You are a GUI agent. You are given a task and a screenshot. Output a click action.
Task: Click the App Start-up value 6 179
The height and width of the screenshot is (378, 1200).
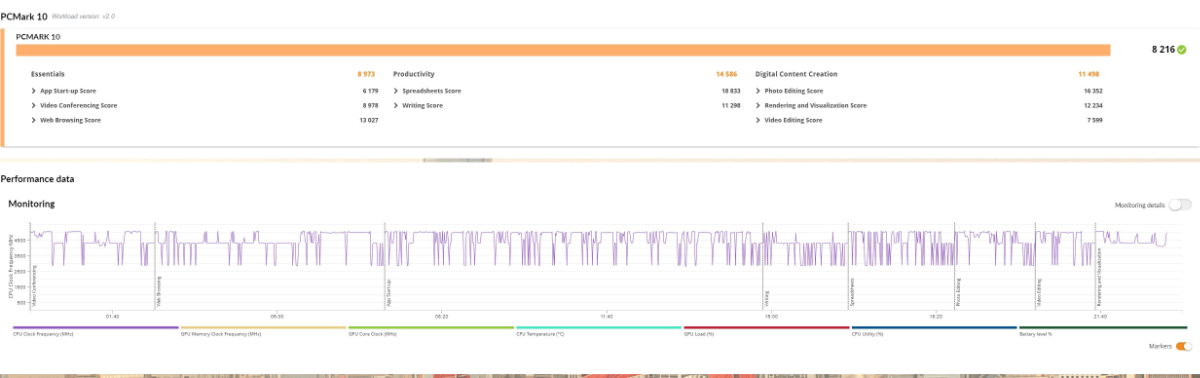pos(370,91)
